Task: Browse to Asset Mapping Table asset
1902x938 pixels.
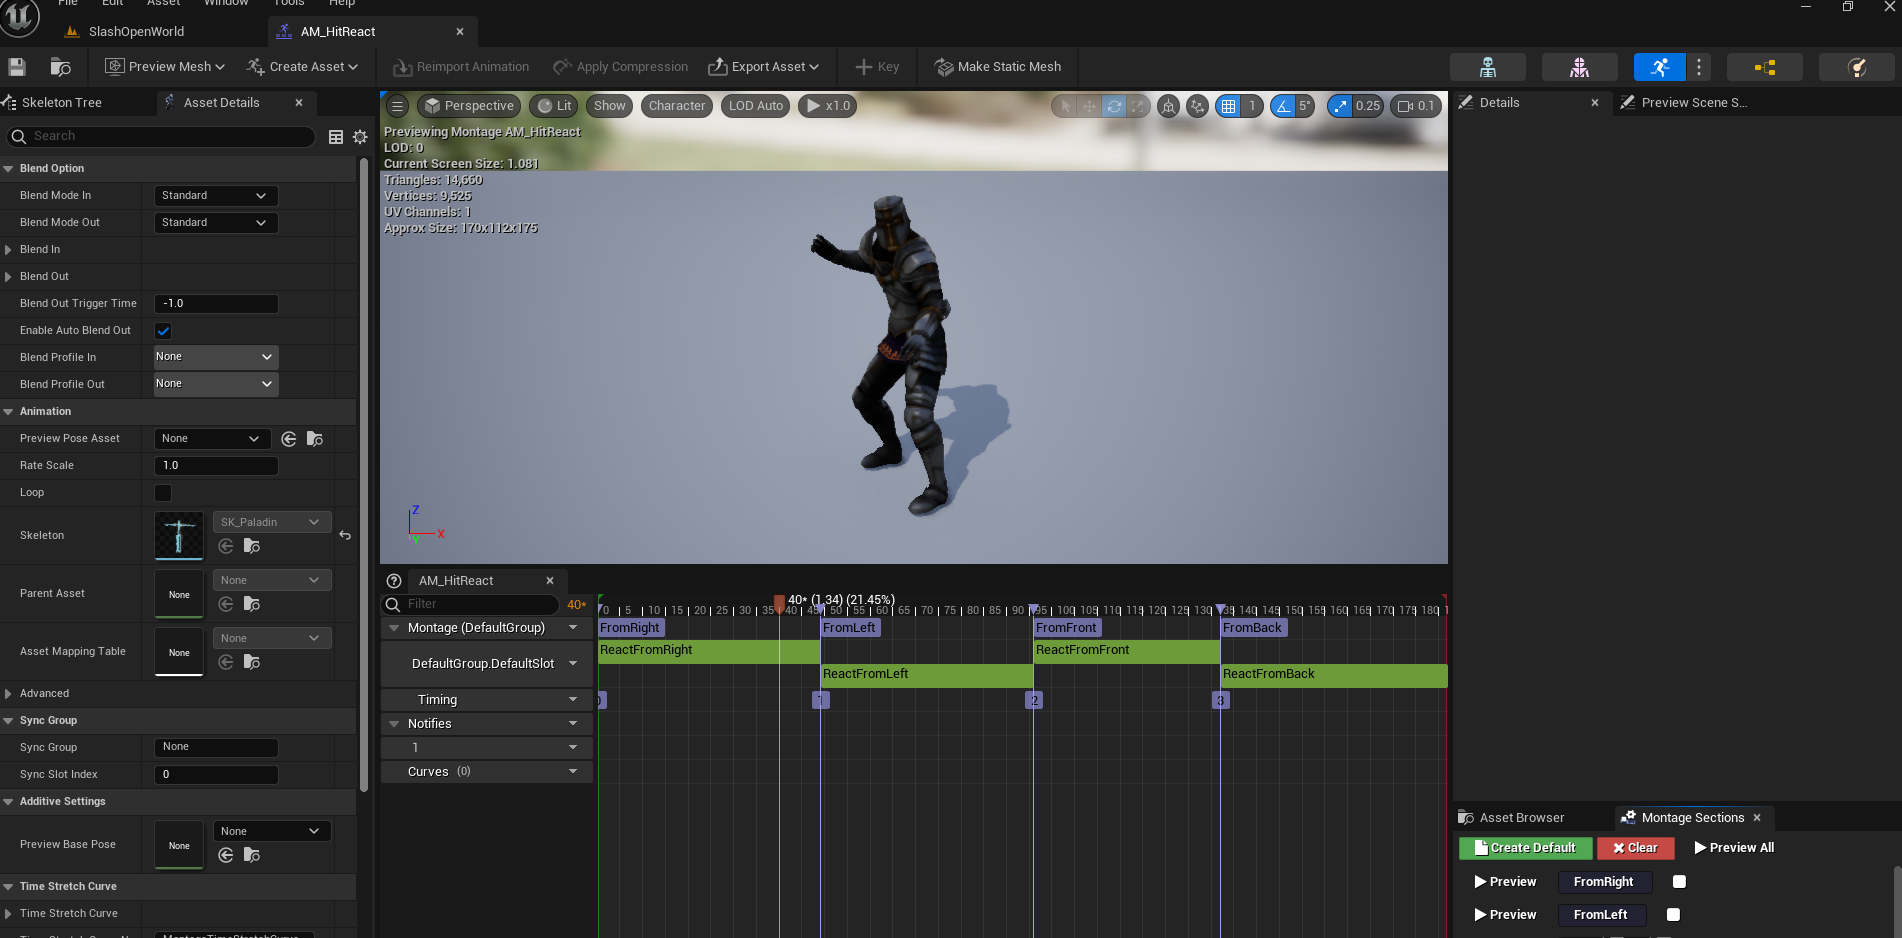Action: [x=252, y=662]
